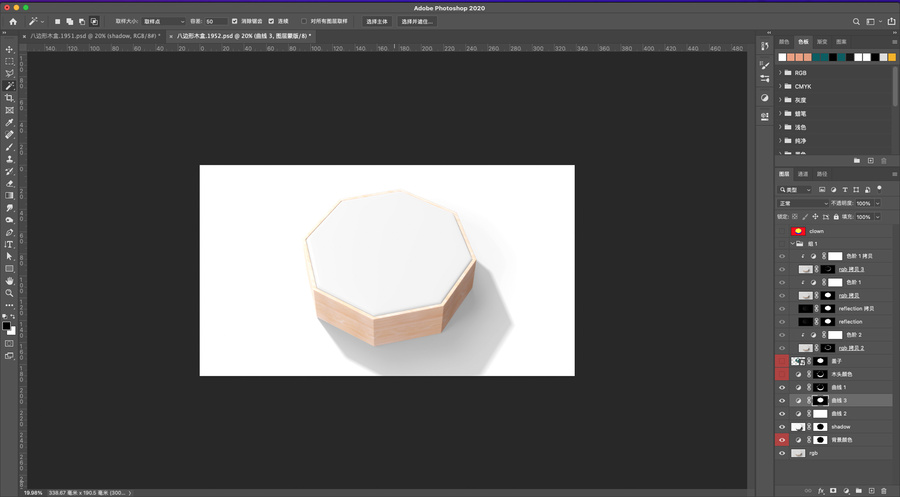This screenshot has width=900, height=497.
Task: Select the Gradient tool
Action: coord(9,196)
